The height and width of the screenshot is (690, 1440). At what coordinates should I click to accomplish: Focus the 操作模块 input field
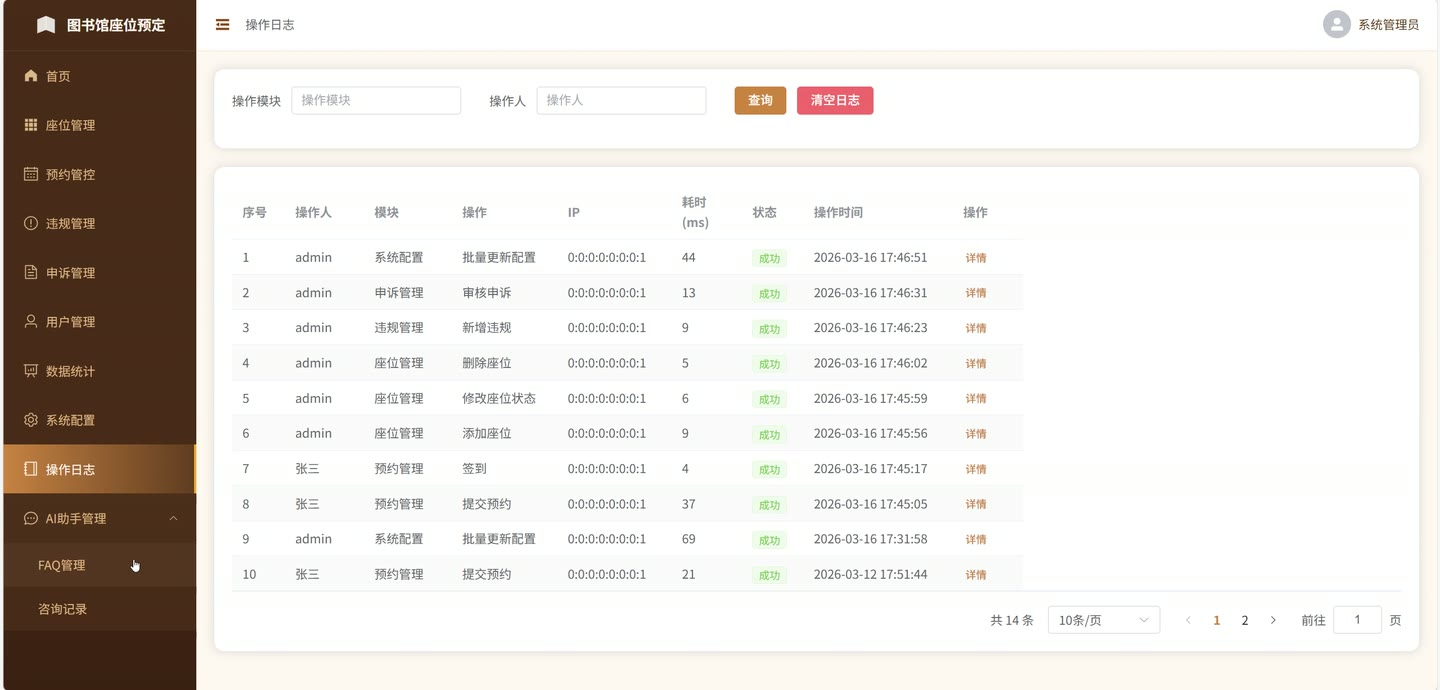coord(376,100)
